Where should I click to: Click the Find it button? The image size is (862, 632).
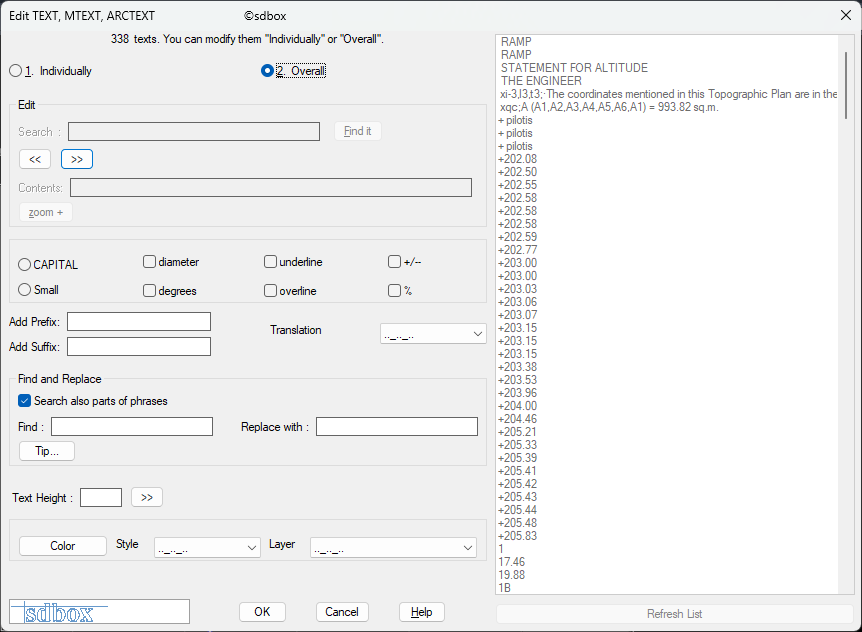[x=357, y=131]
